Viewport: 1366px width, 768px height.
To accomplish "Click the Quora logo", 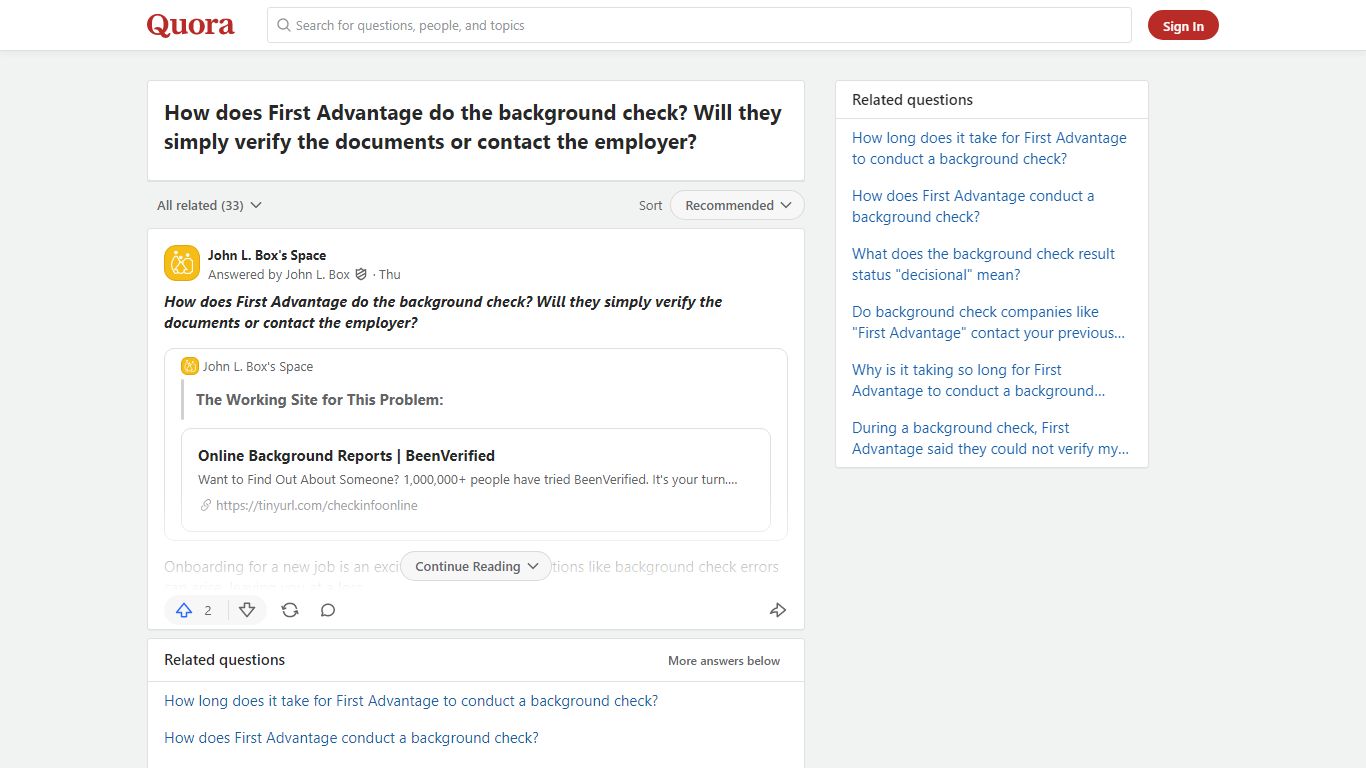I will (191, 25).
